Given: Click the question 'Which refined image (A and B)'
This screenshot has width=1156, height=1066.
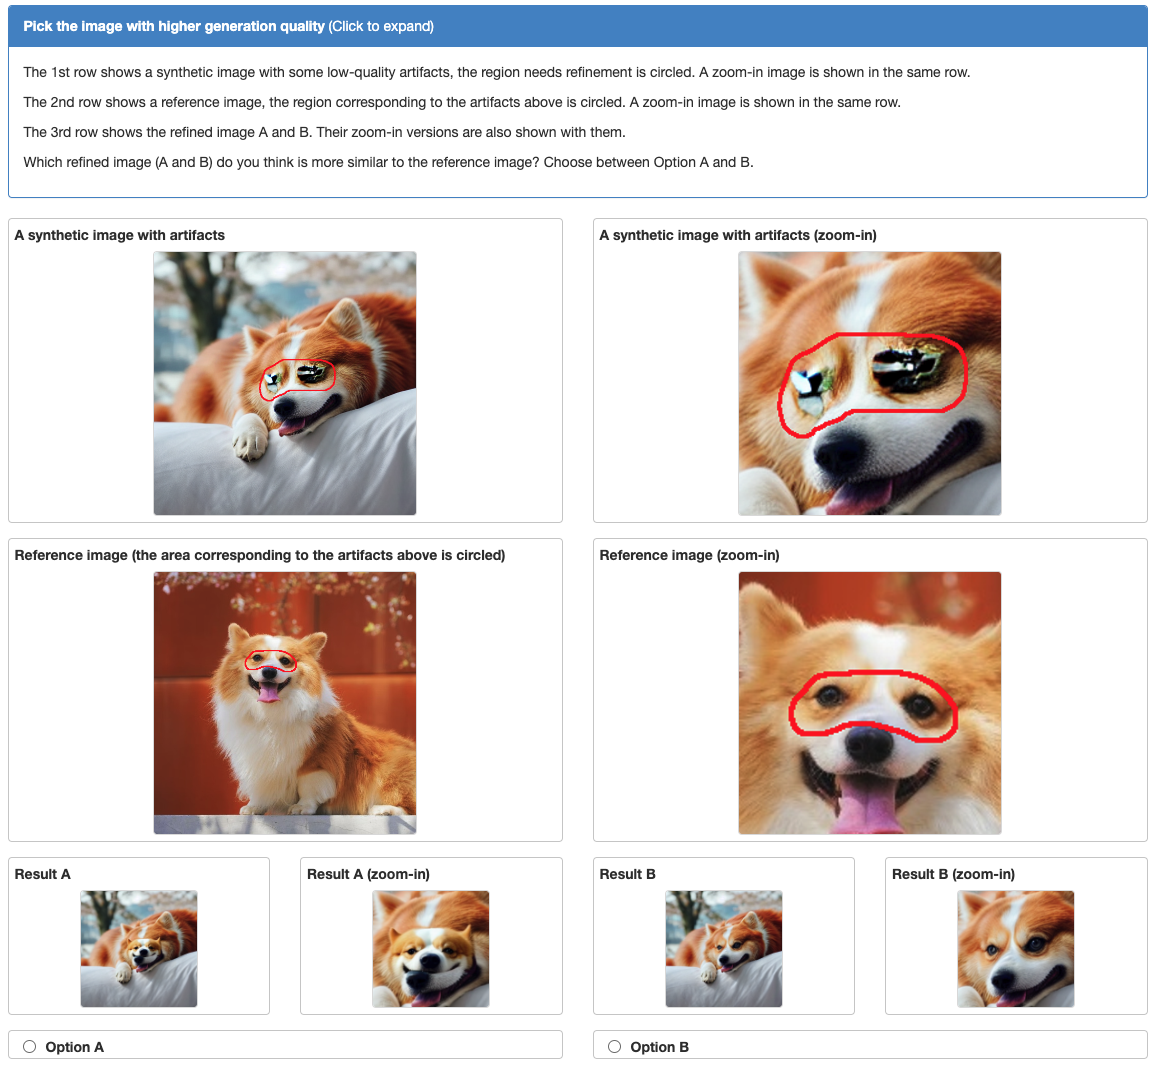Looking at the screenshot, I should click(x=389, y=162).
